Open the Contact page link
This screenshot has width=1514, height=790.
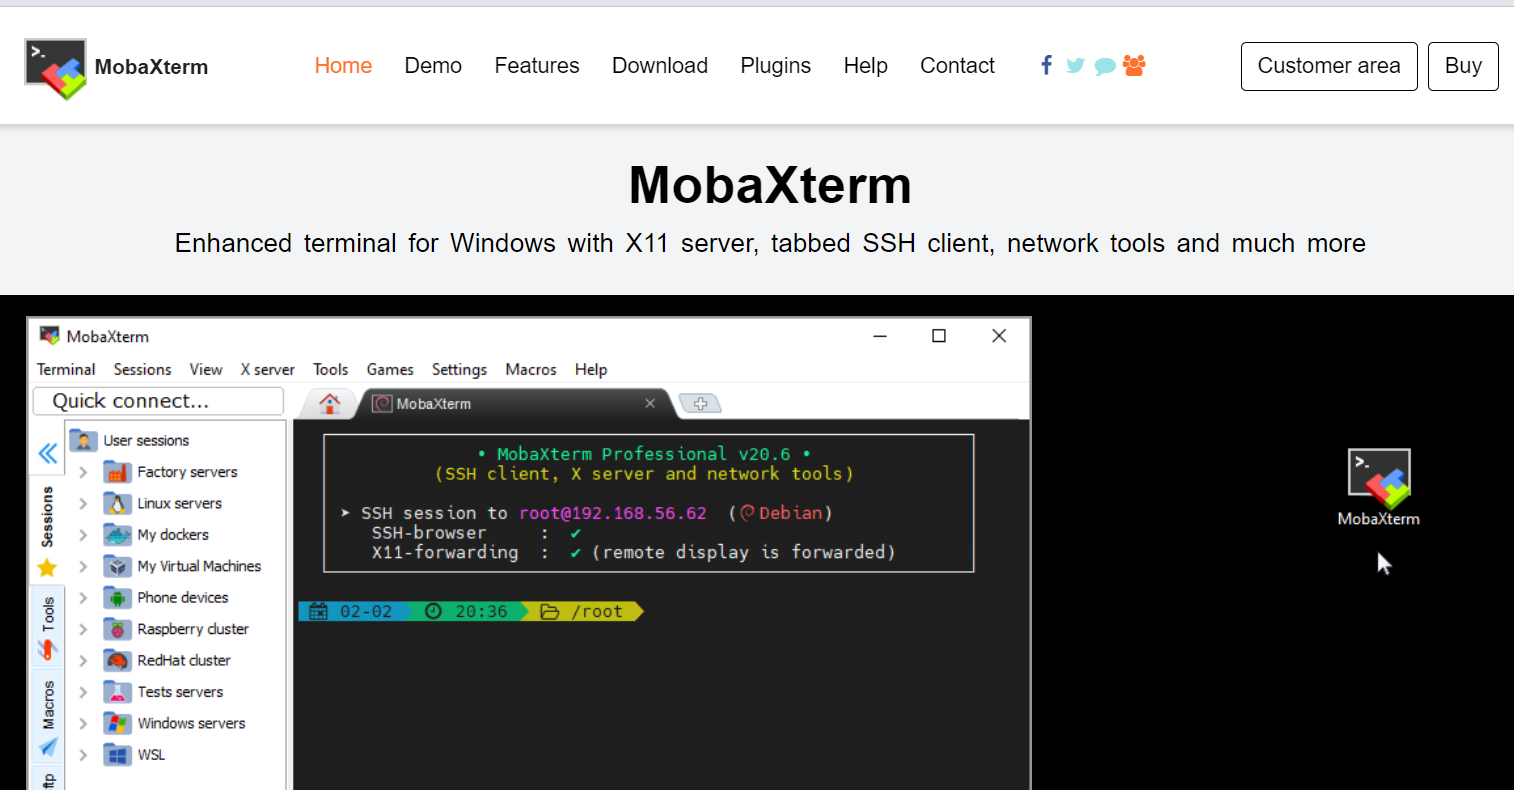pos(957,66)
